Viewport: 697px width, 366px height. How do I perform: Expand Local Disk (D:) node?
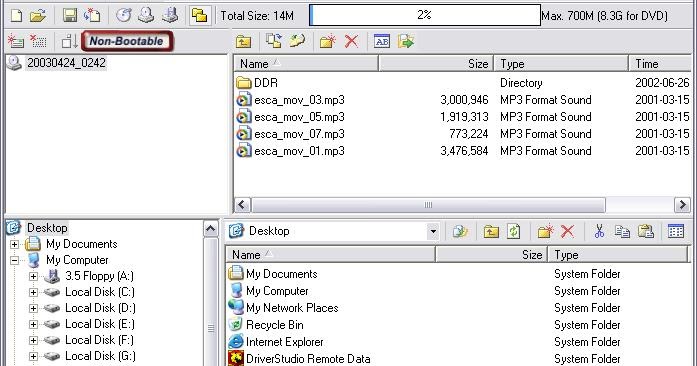tap(33, 308)
